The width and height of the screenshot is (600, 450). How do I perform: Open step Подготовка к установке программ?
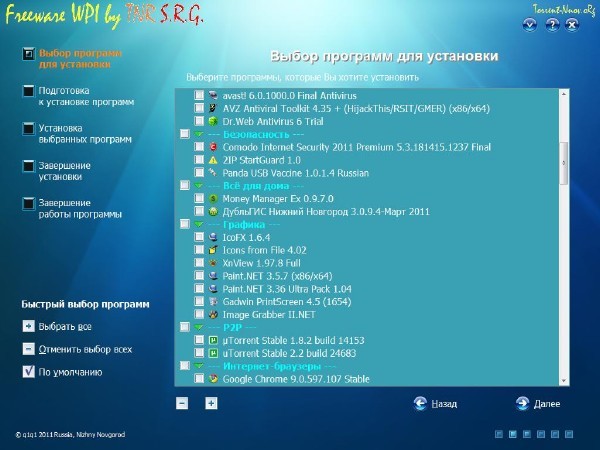(78, 96)
